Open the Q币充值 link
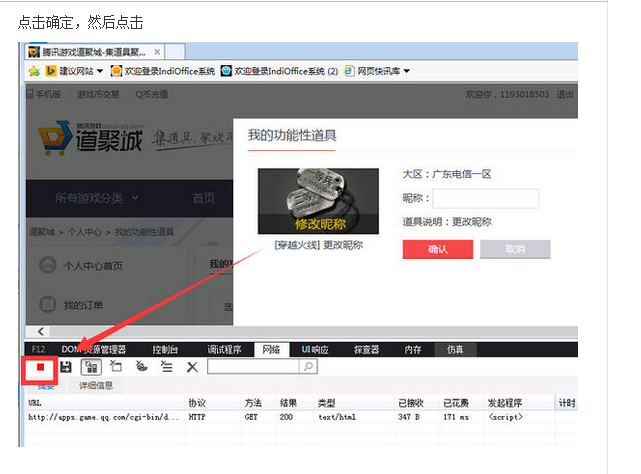This screenshot has width=641, height=474. tap(152, 94)
